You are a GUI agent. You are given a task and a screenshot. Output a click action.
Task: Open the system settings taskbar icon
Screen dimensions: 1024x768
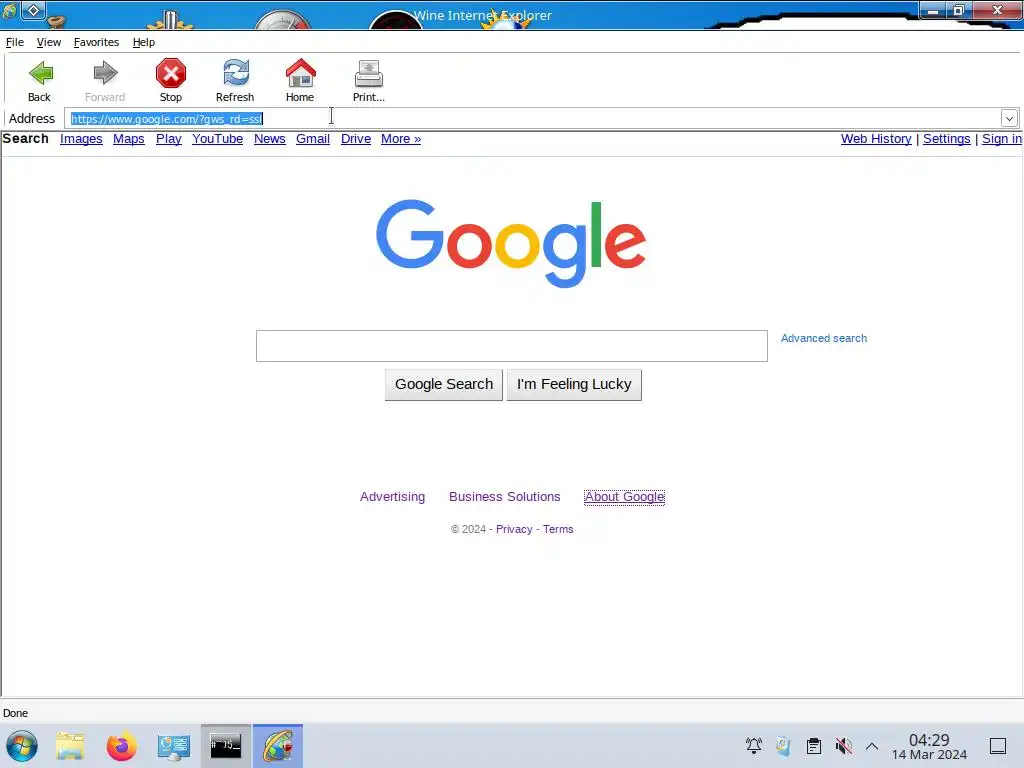click(174, 746)
